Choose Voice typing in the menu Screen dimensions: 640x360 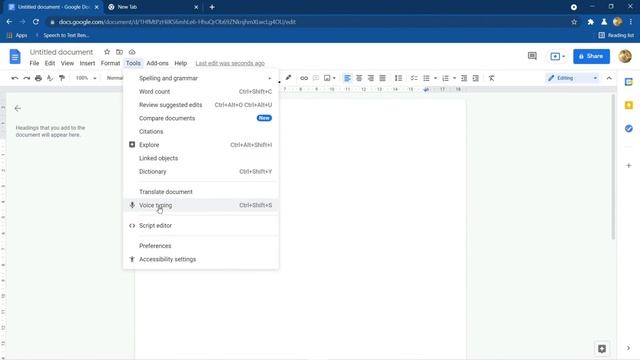[200, 205]
